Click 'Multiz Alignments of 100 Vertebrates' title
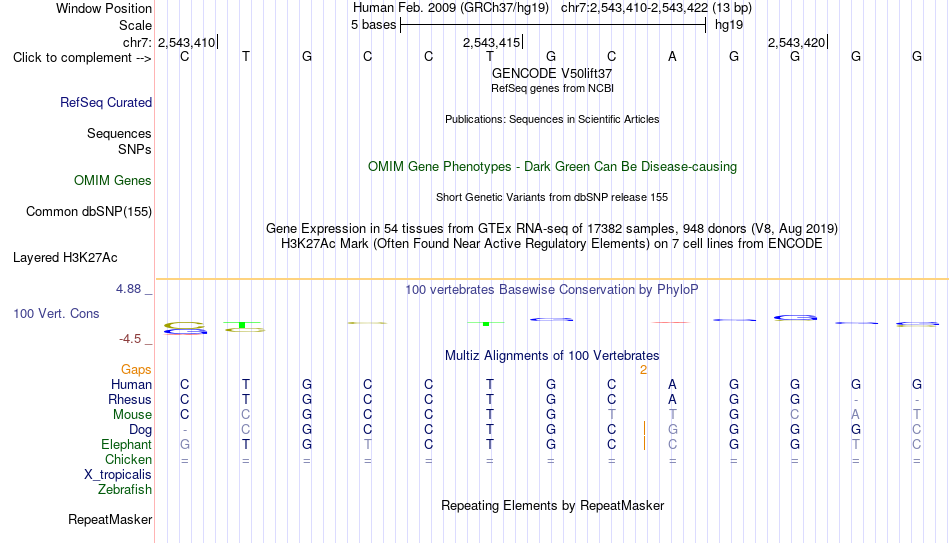 coord(552,356)
